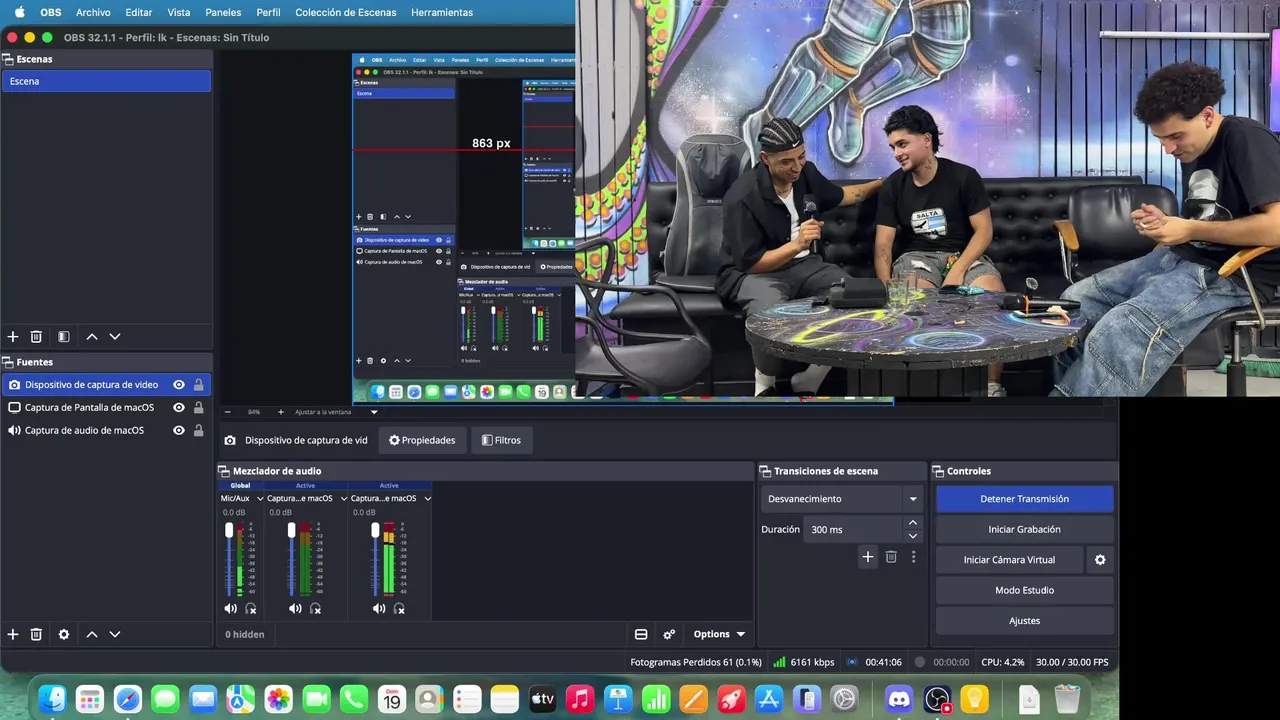
Task: Open the Apple menu
Action: (x=19, y=12)
